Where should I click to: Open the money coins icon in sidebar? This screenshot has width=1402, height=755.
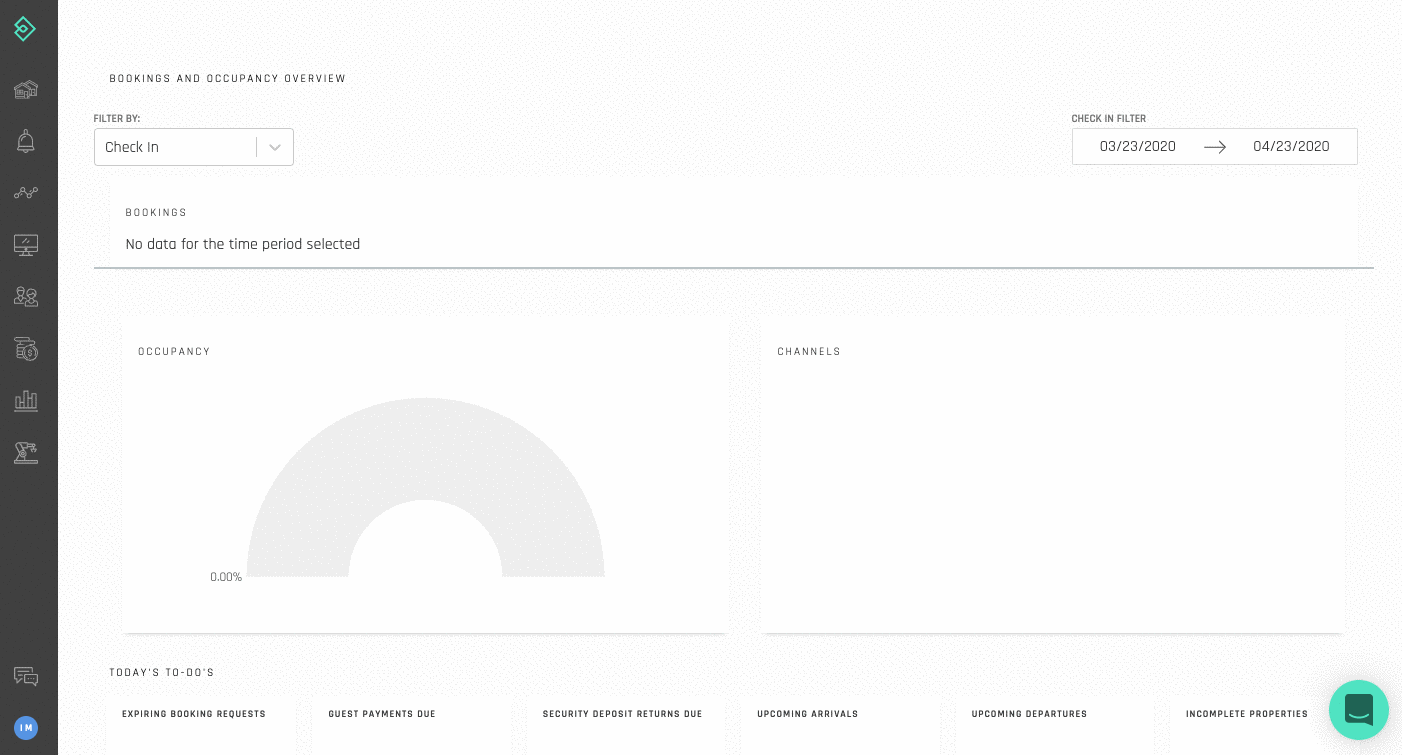tap(26, 349)
